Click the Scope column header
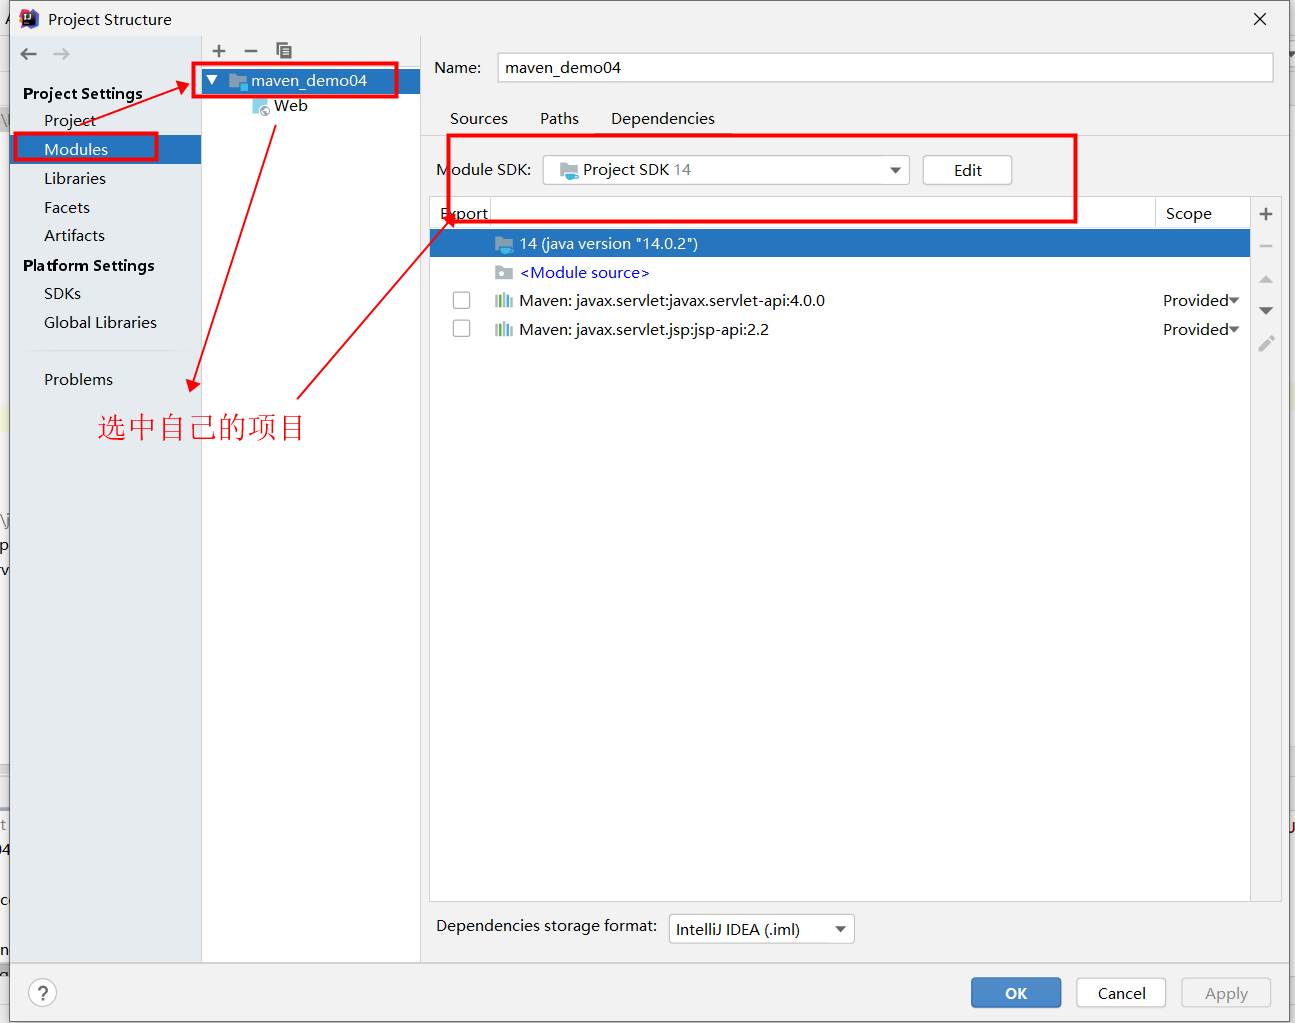Screen dimensions: 1295x1023 point(1202,213)
